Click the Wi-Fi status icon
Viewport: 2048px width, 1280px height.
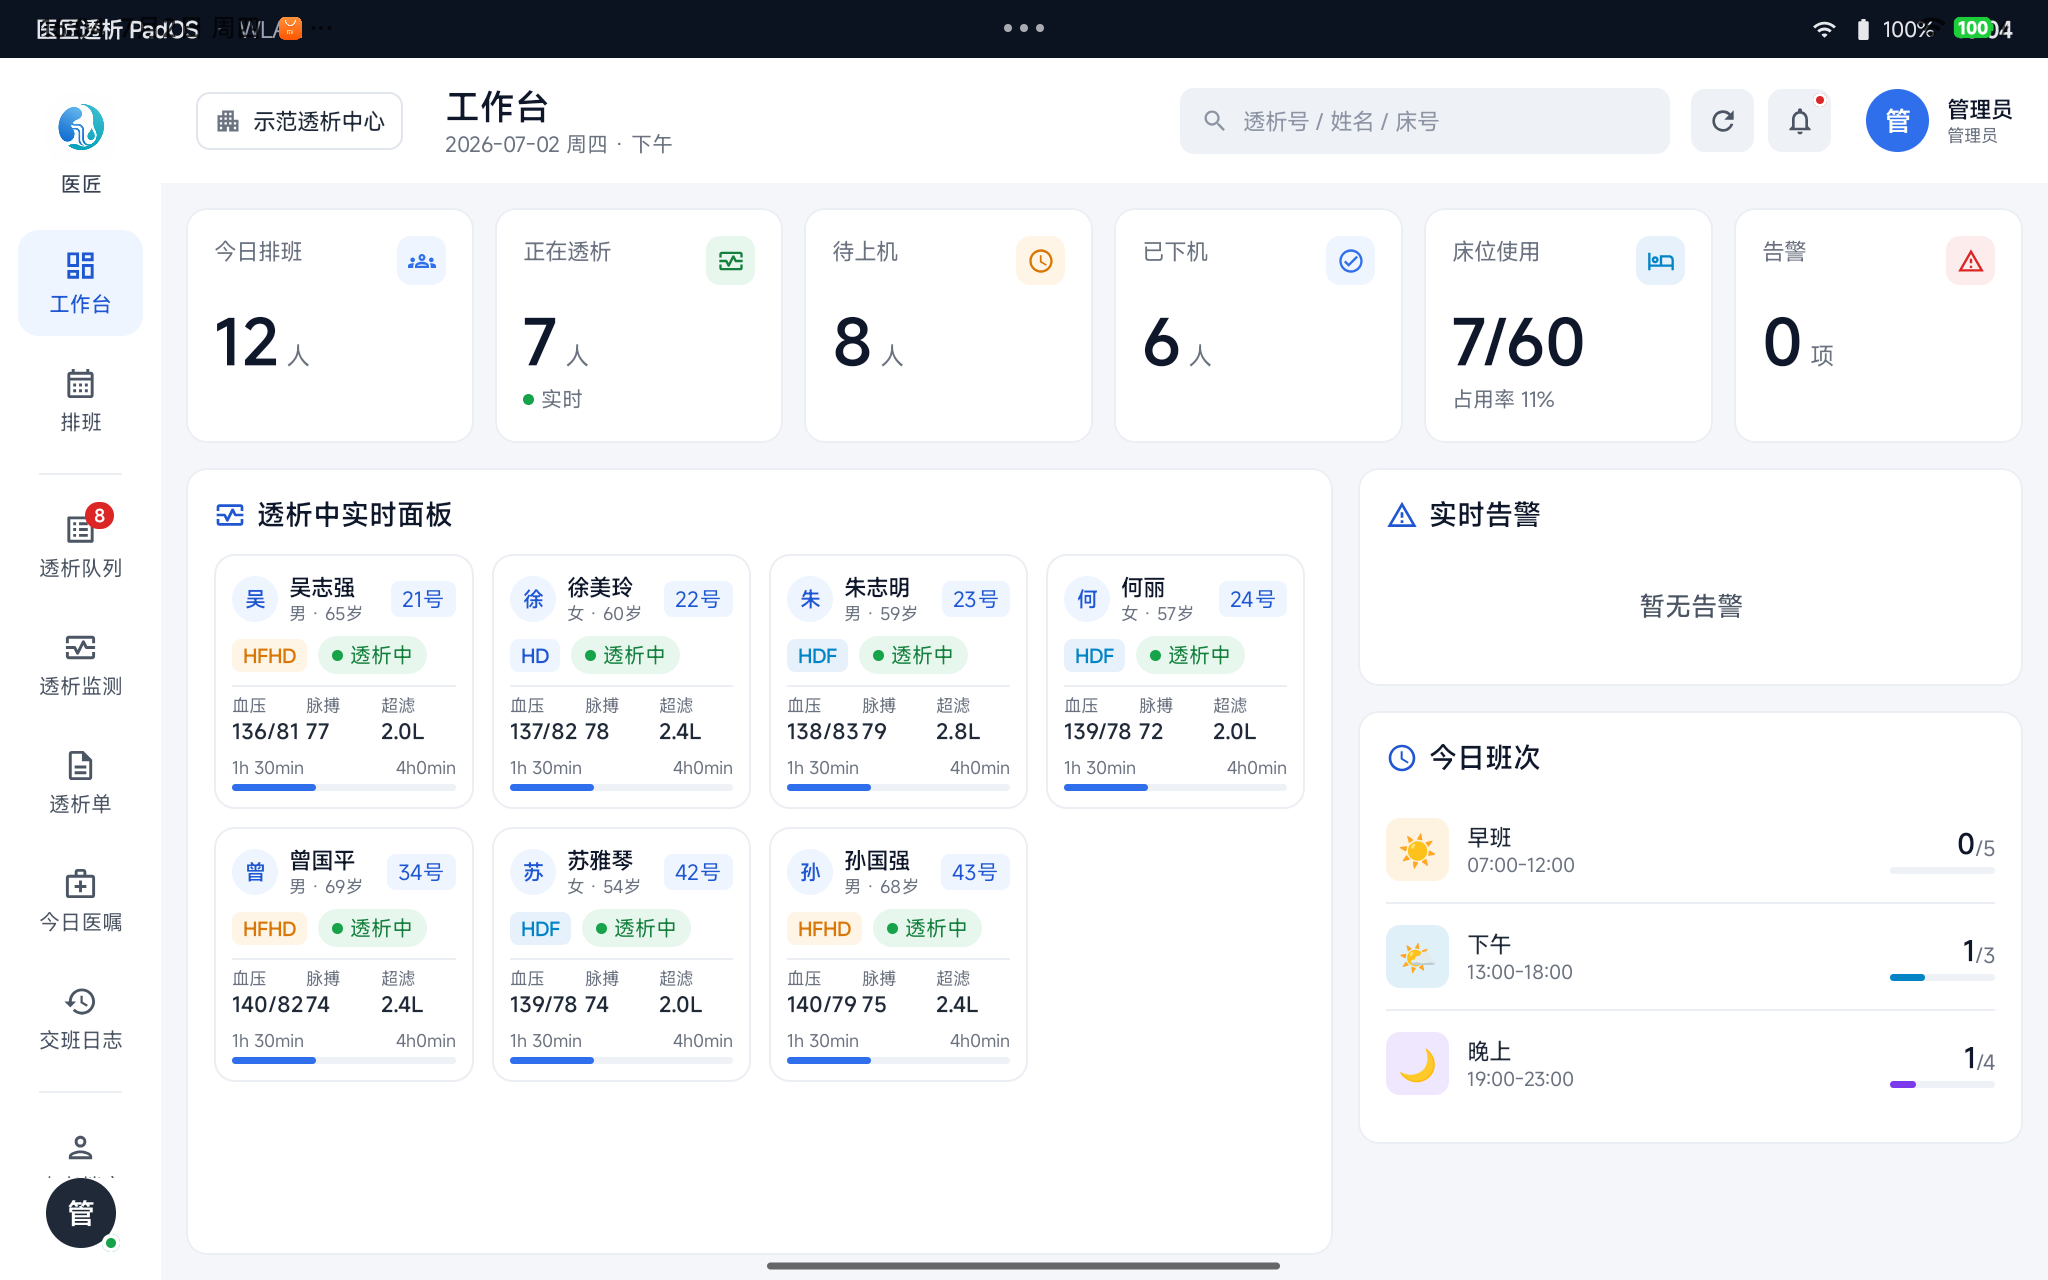click(x=1824, y=29)
